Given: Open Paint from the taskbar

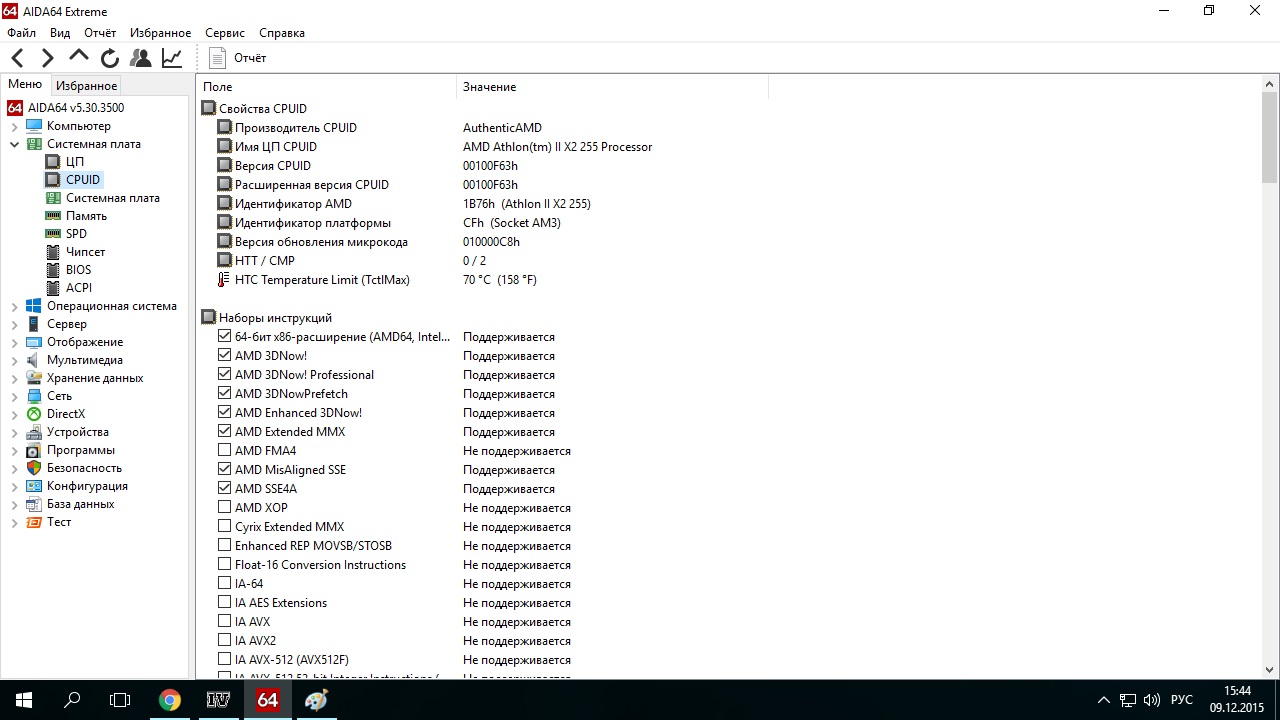Looking at the screenshot, I should [x=316, y=700].
